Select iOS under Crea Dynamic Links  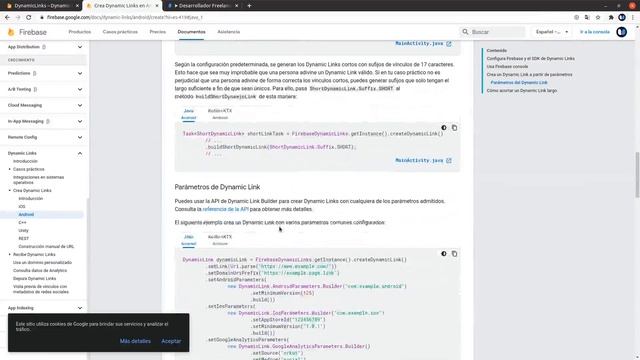pyautogui.click(x=22, y=207)
